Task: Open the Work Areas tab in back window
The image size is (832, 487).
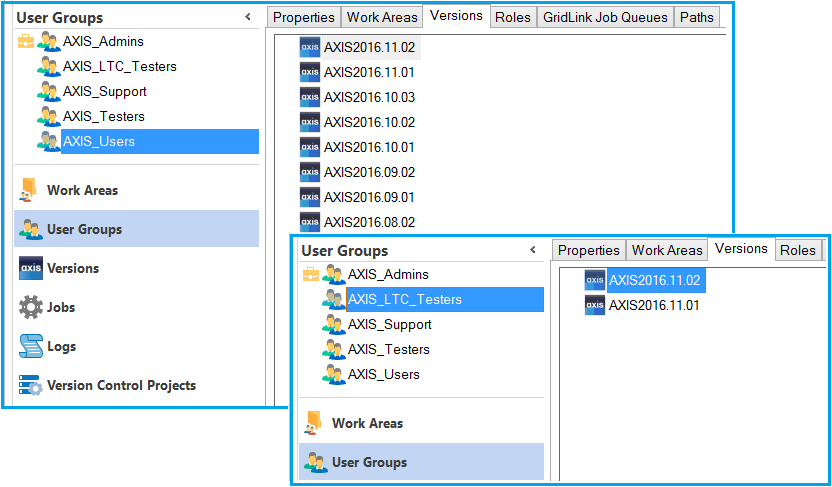Action: pos(382,18)
